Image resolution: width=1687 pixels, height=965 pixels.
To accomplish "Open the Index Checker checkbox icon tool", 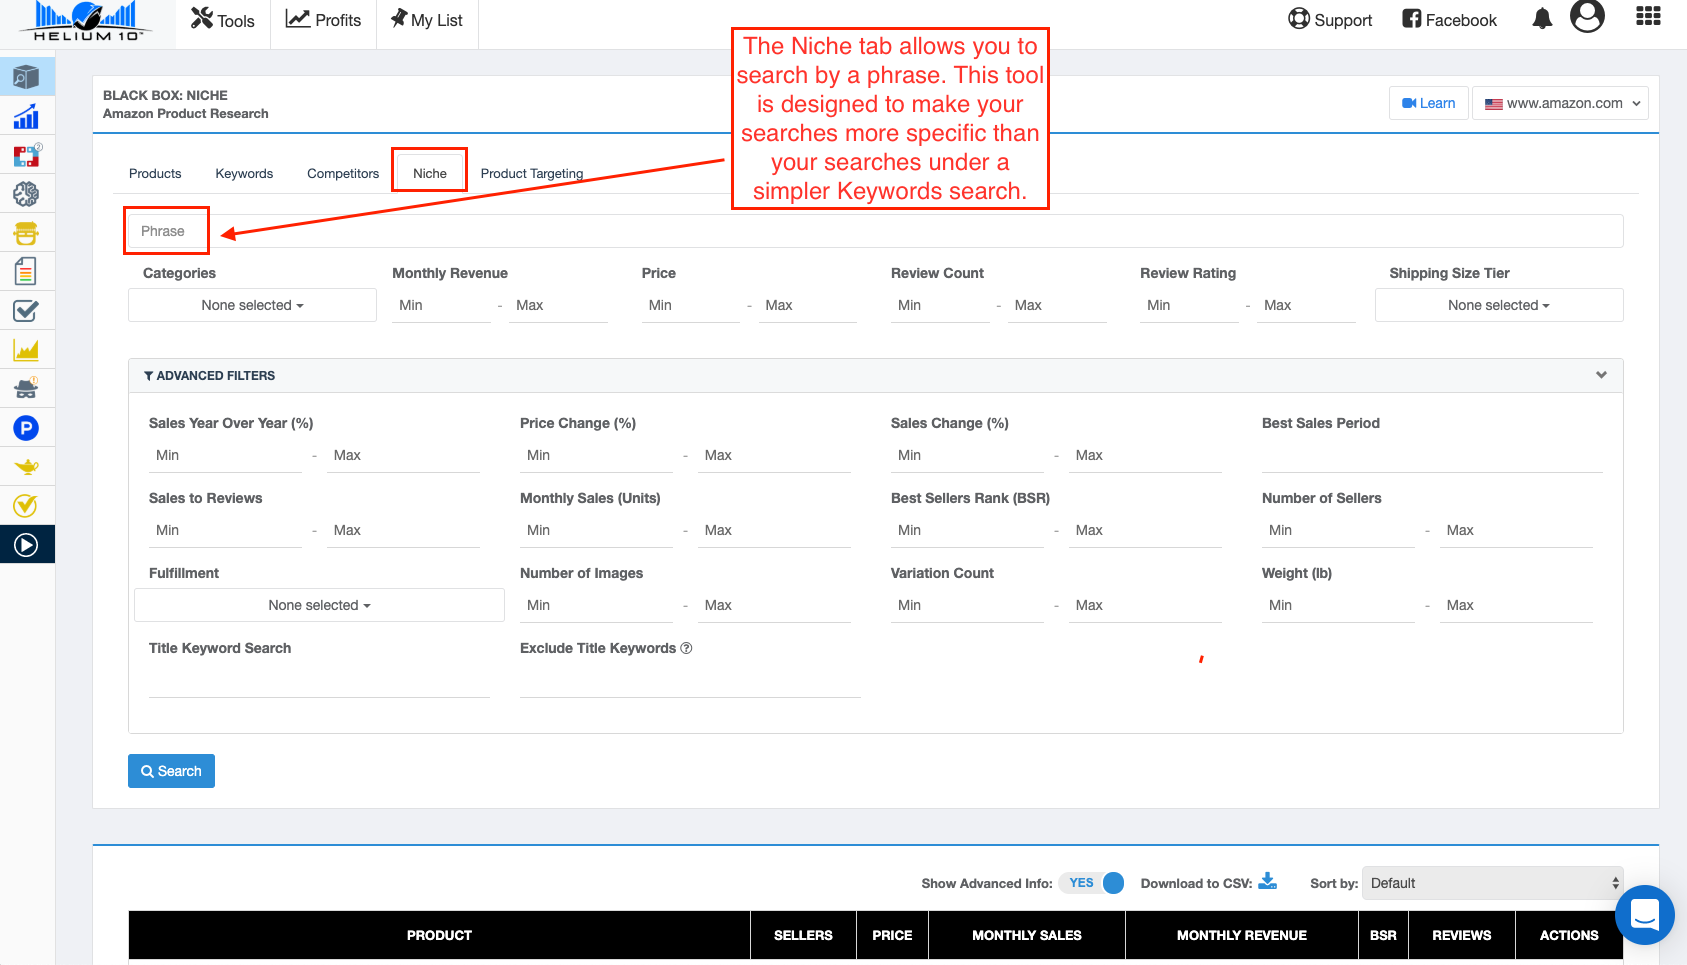I will coord(26,311).
